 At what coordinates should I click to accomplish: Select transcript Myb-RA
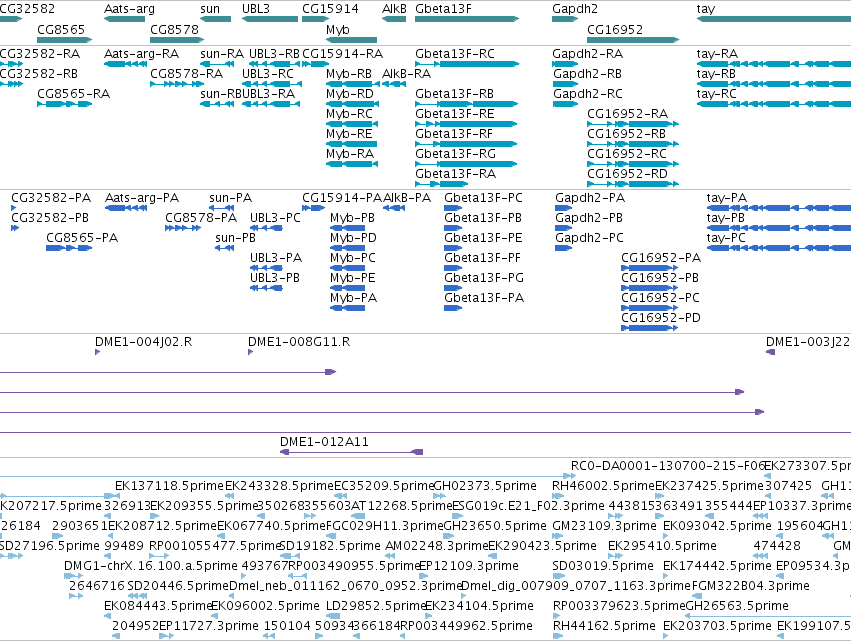point(350,154)
